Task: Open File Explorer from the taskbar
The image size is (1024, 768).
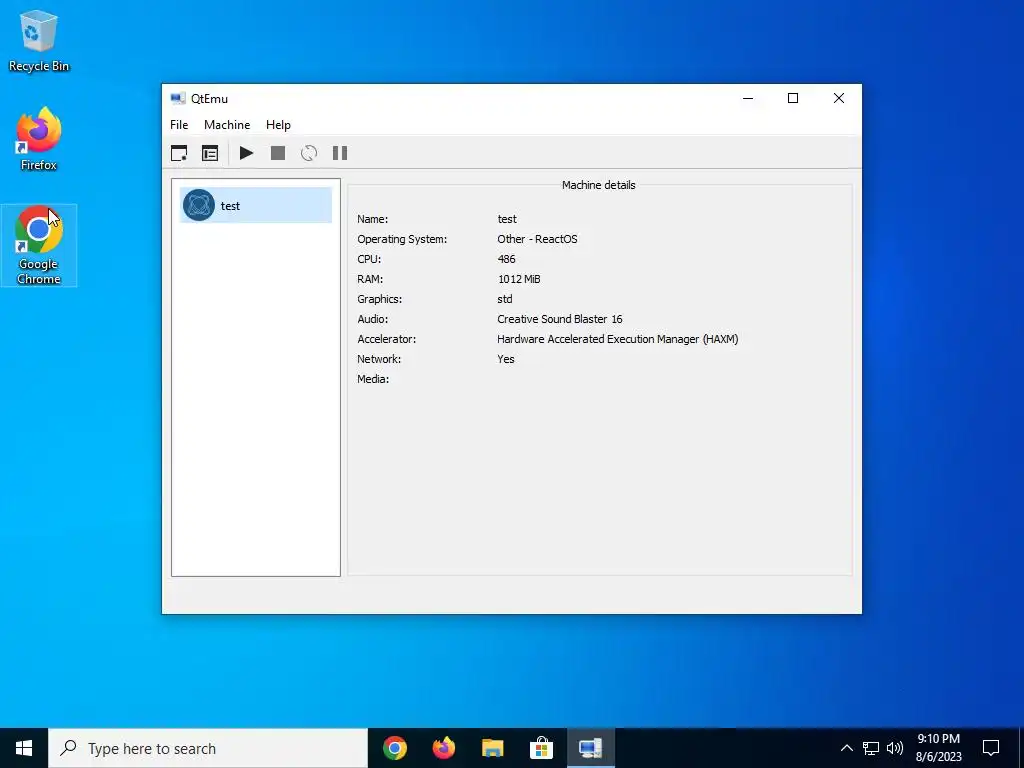Action: coord(492,748)
